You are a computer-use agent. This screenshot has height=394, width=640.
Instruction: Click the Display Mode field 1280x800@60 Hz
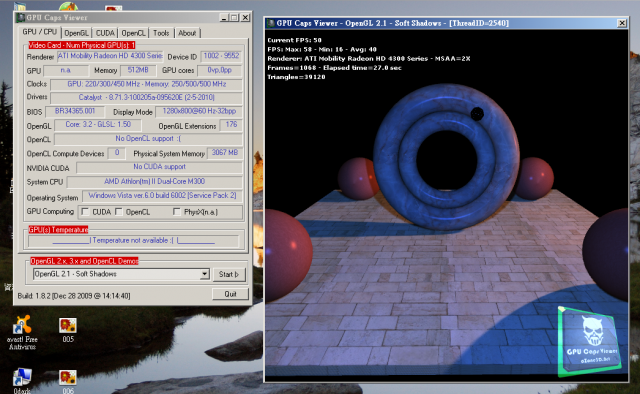199,111
